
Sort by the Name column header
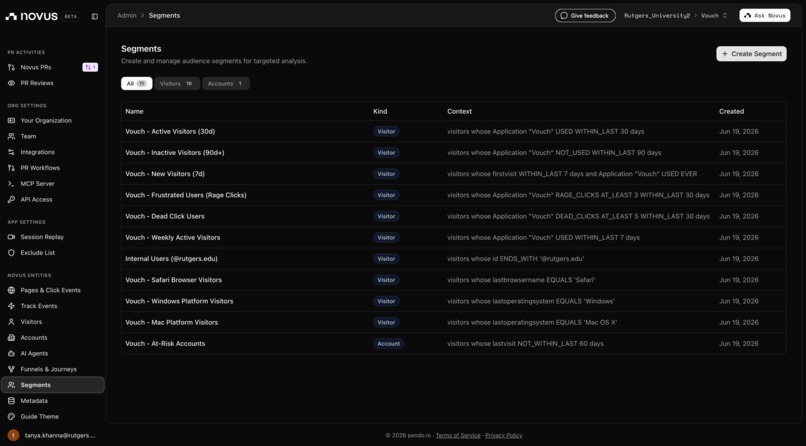[135, 112]
